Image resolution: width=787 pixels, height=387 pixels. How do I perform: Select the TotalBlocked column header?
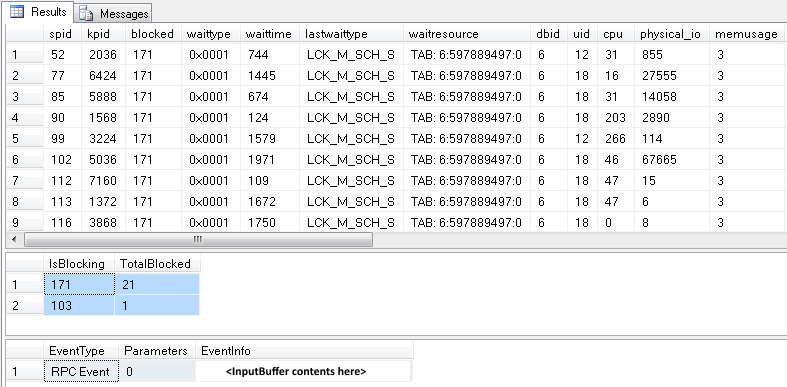pos(157,264)
